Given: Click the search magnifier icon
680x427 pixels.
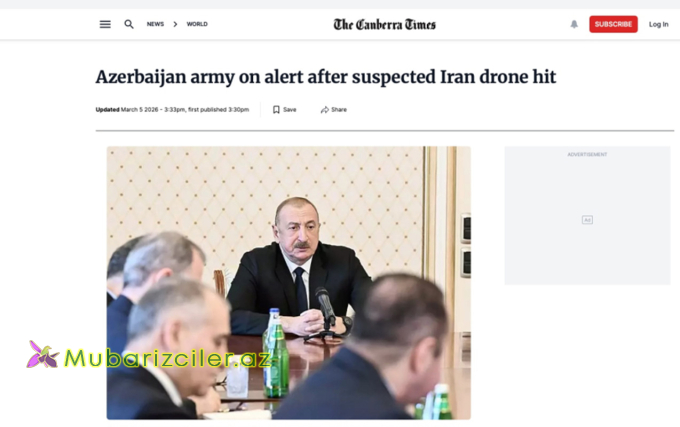Looking at the screenshot, I should pyautogui.click(x=129, y=24).
